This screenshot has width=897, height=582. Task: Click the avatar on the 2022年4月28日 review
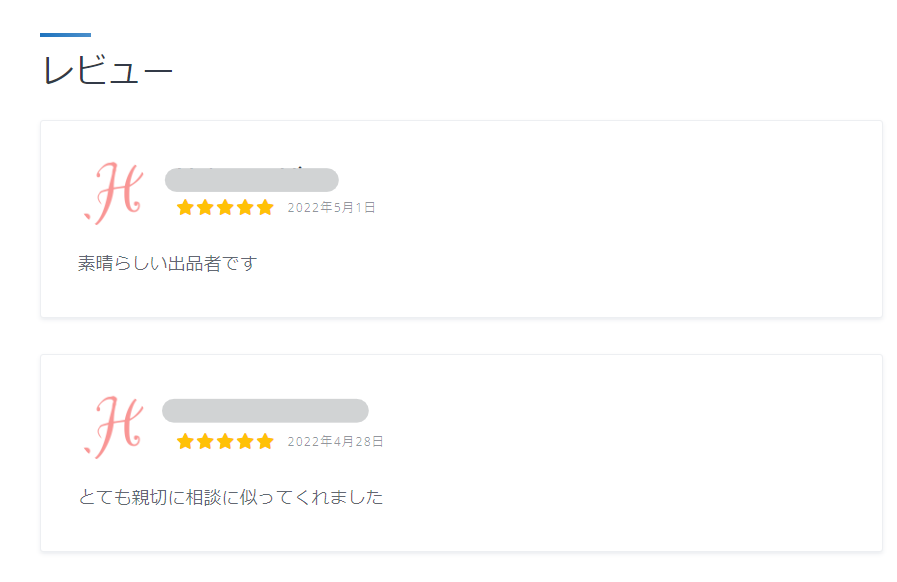point(115,427)
